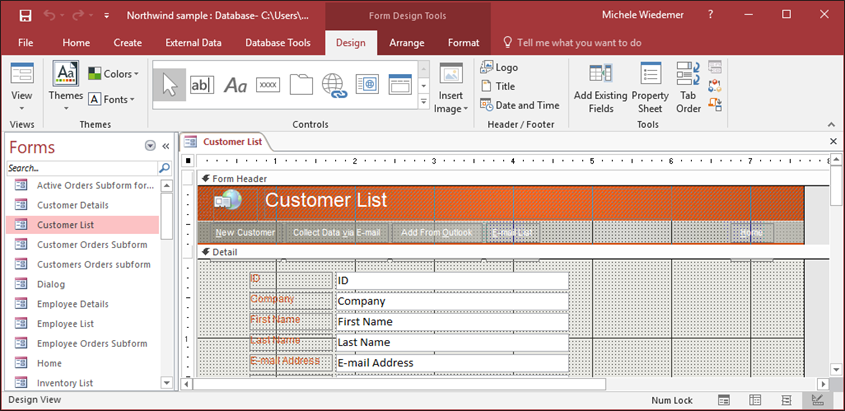Click Convert Form's Macros to Visual Basic icon

[715, 104]
